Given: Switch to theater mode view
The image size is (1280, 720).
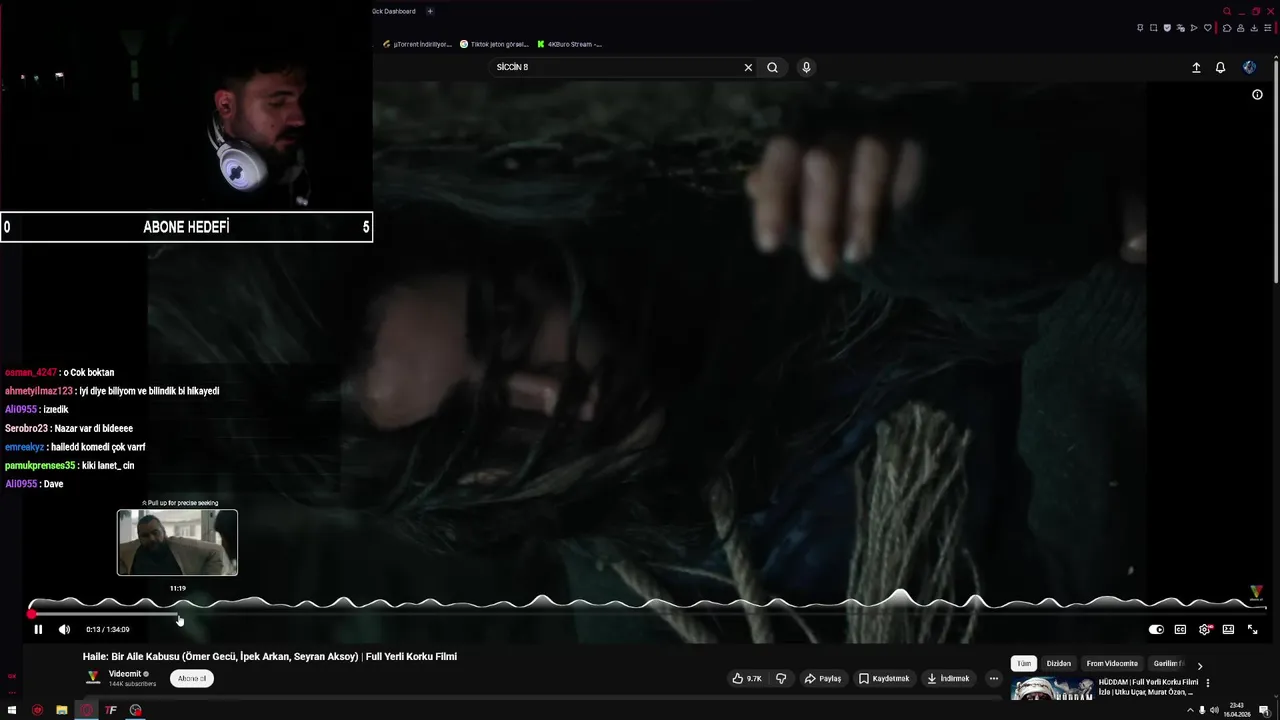Looking at the screenshot, I should pos(1228,629).
